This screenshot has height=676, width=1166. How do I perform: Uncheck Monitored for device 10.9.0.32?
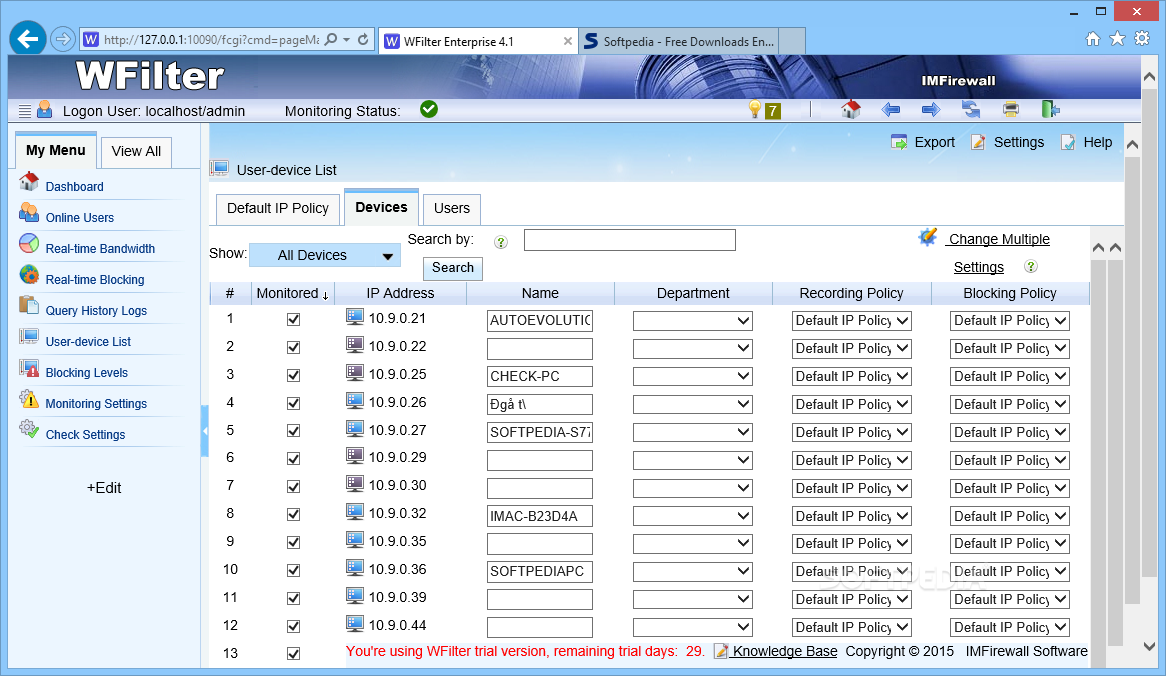click(294, 515)
